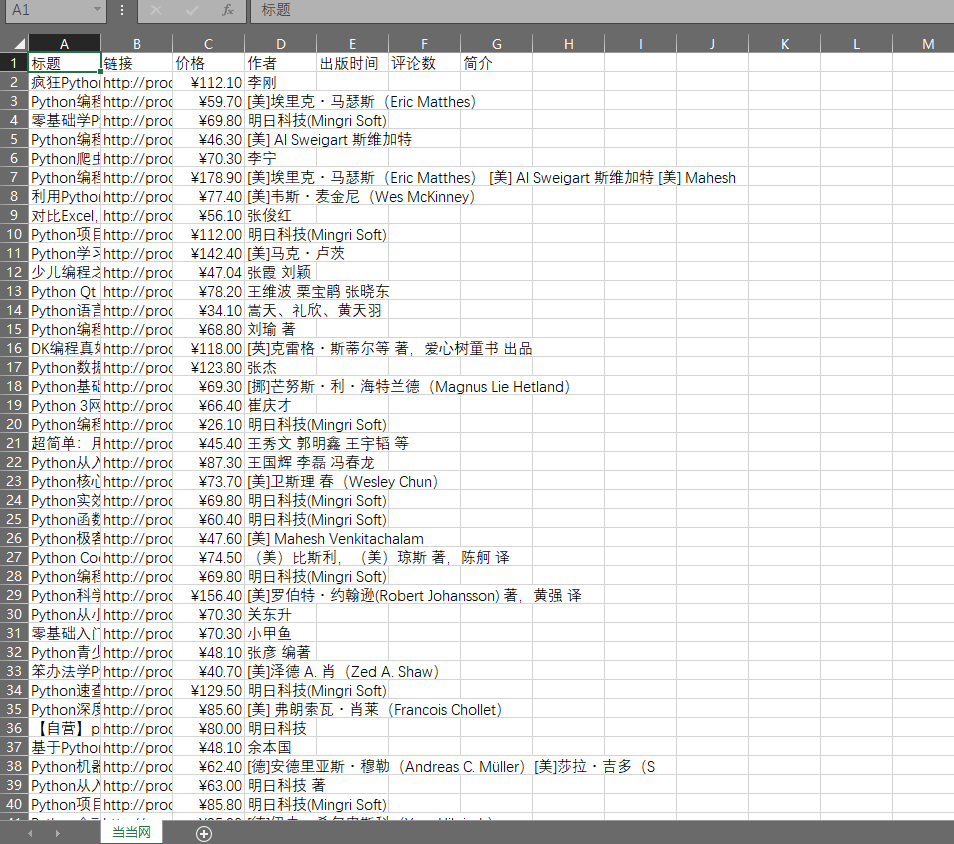Select row 16 header
Image resolution: width=954 pixels, height=844 pixels.
(14, 348)
